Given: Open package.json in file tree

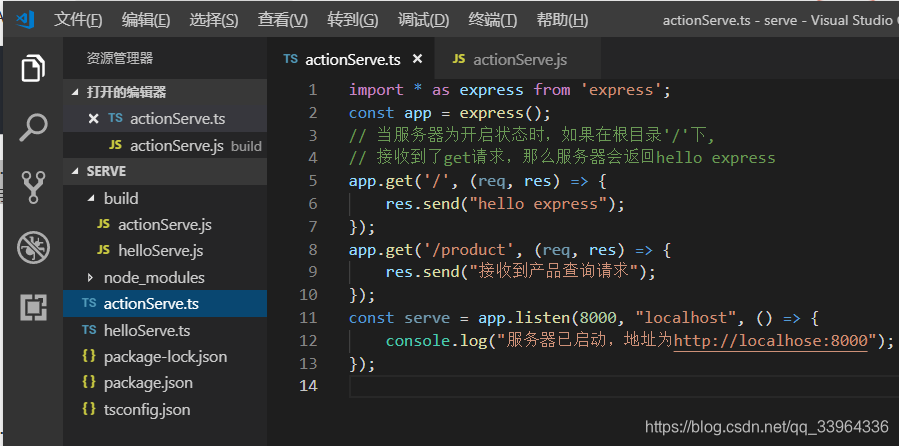Looking at the screenshot, I should click(165, 382).
